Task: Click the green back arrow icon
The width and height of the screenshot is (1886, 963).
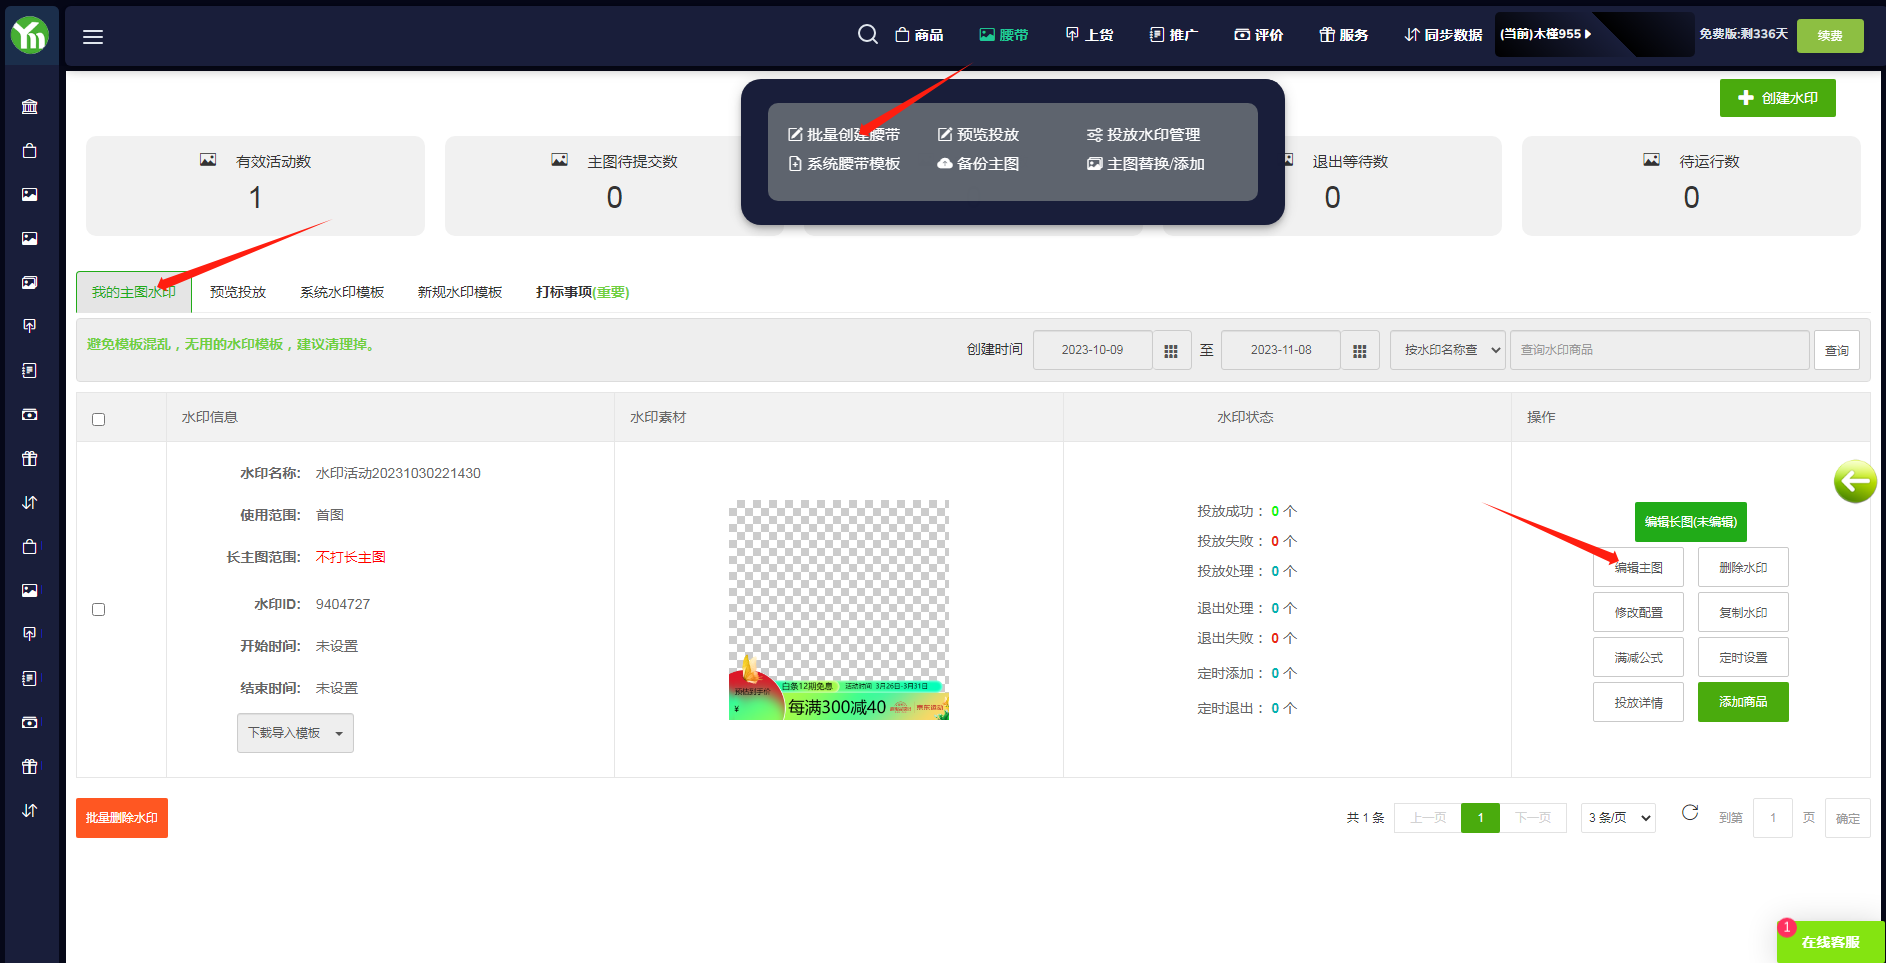Action: point(1855,482)
